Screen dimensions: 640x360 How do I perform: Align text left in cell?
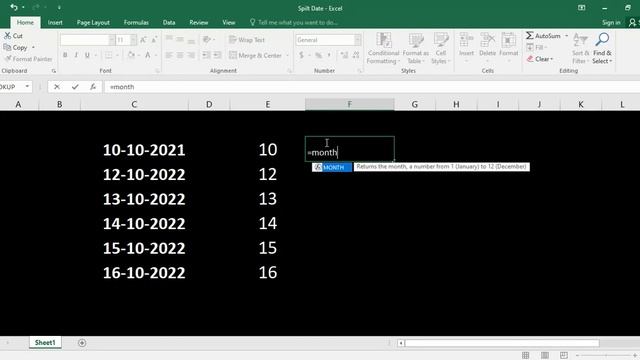[x=169, y=55]
